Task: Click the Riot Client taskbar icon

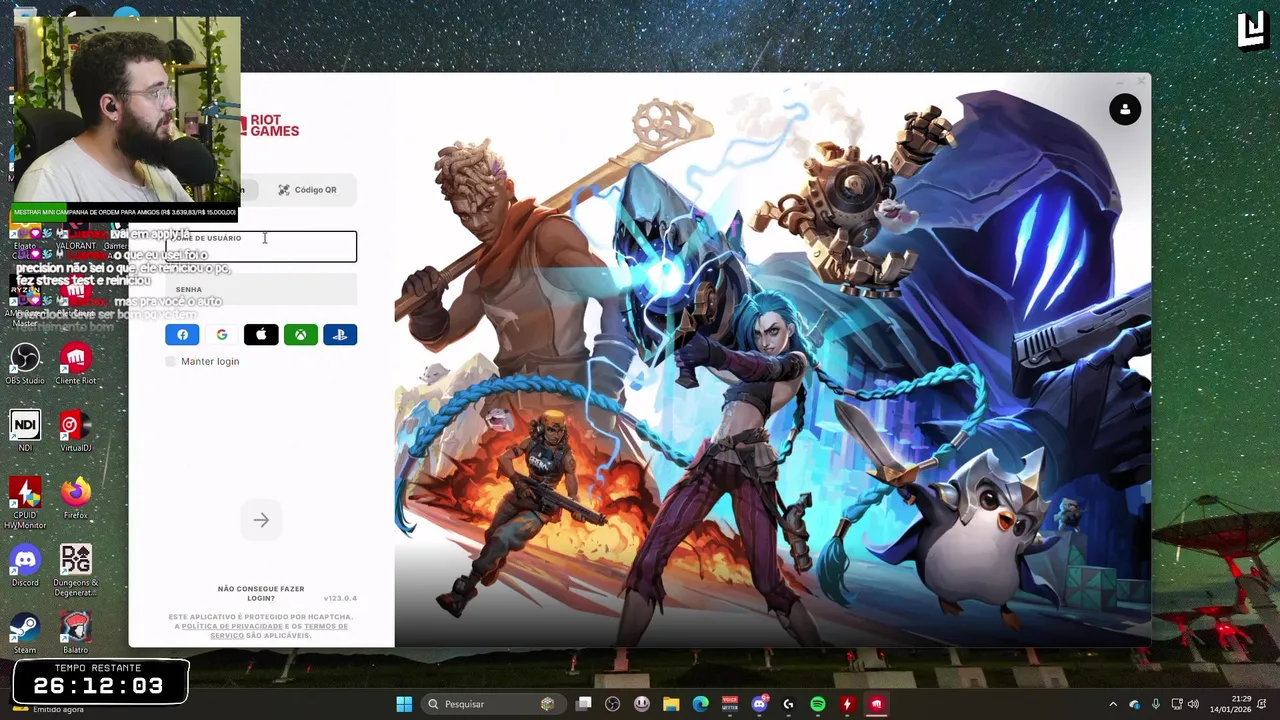Action: (876, 704)
